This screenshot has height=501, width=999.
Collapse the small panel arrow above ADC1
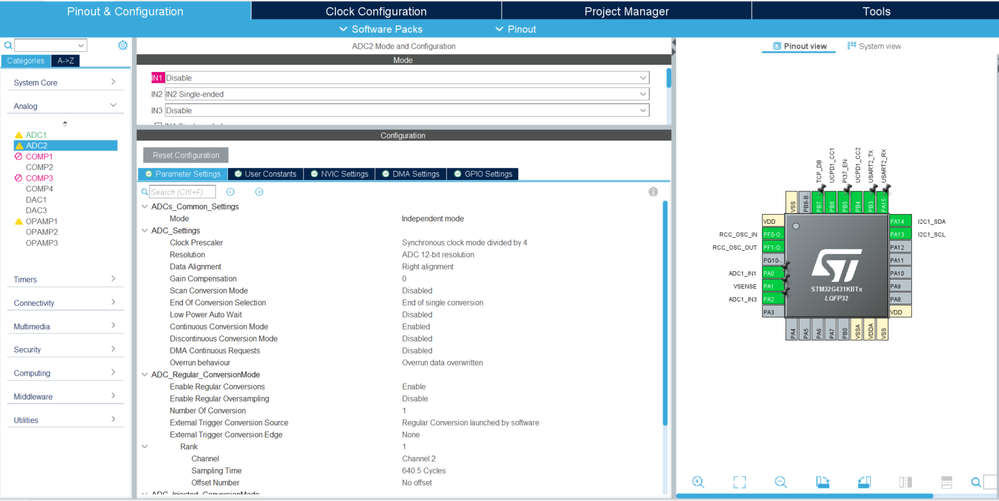(x=64, y=124)
